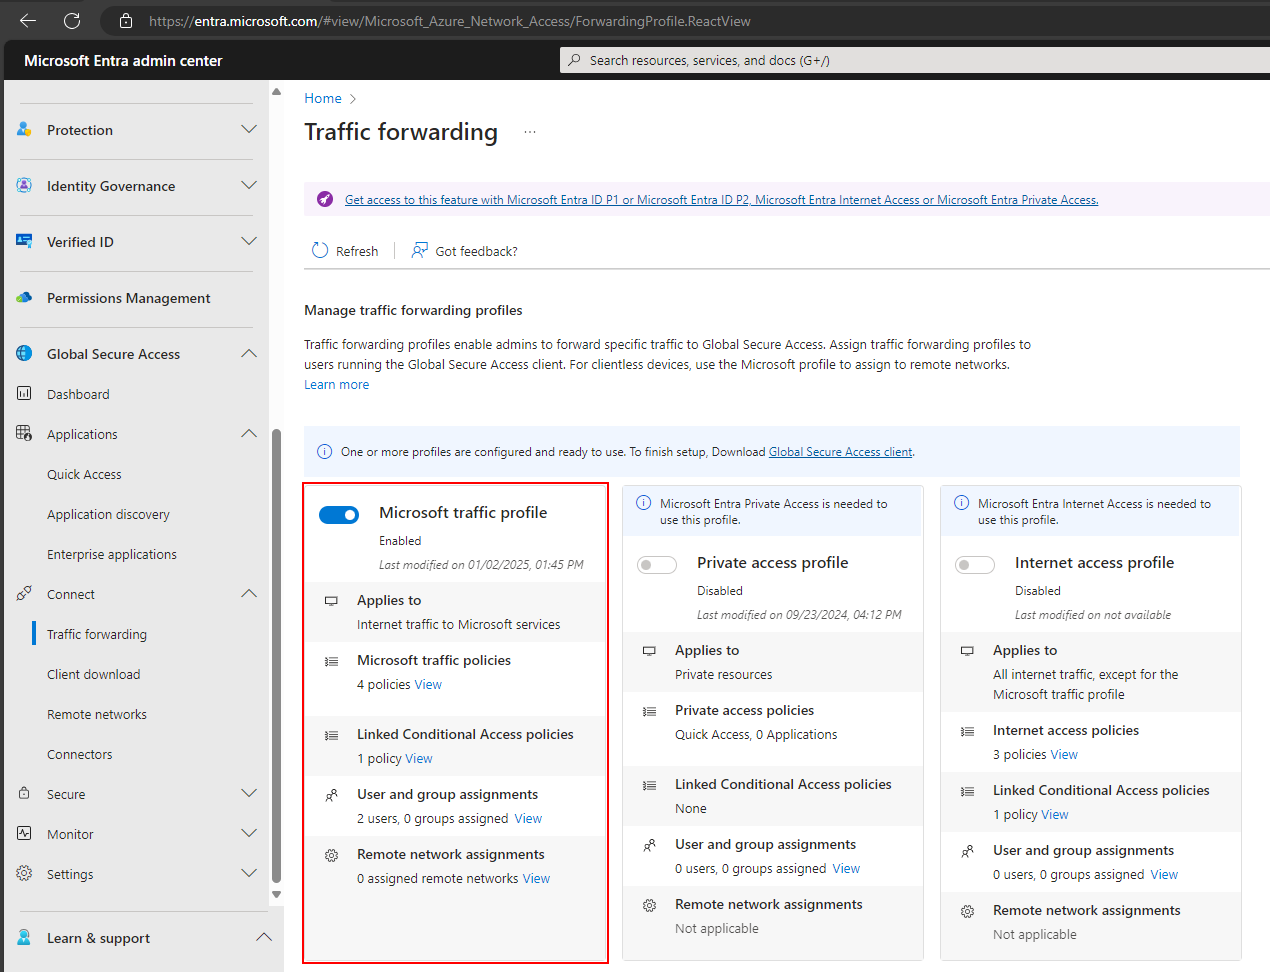Expand the Monitor section chevron
The height and width of the screenshot is (972, 1270).
point(249,833)
